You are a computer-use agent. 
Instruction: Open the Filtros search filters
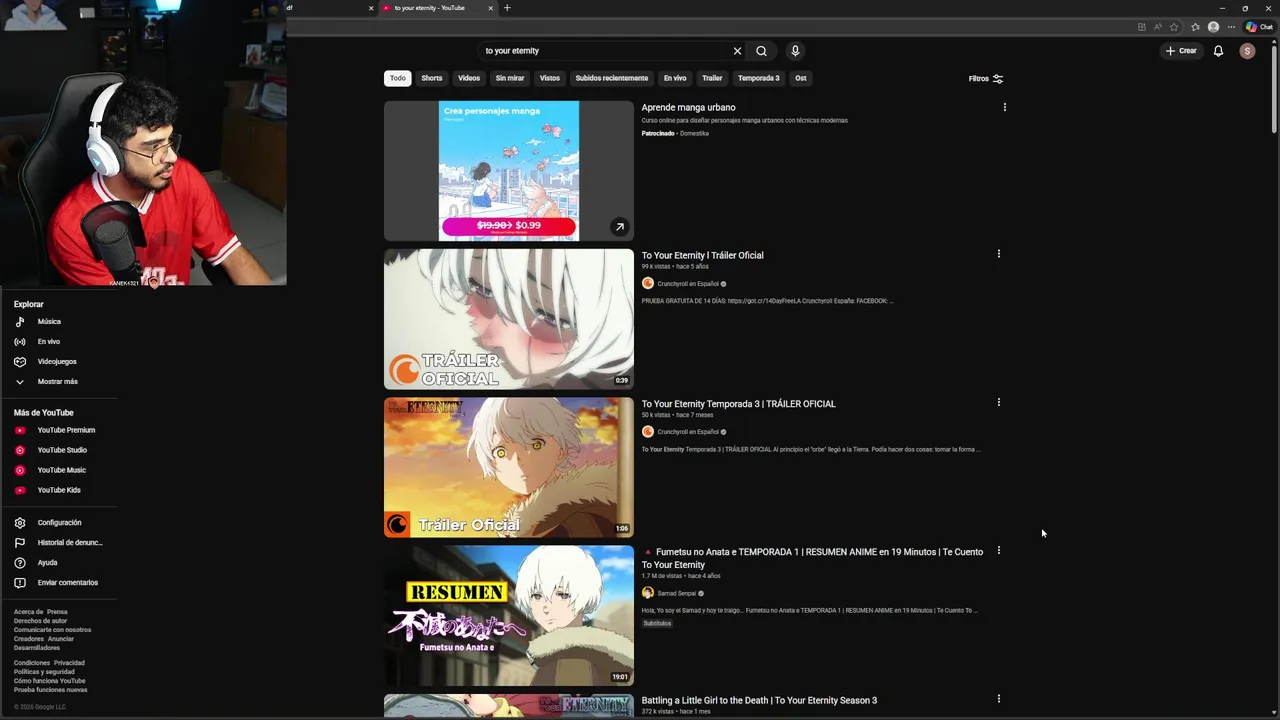(x=986, y=78)
